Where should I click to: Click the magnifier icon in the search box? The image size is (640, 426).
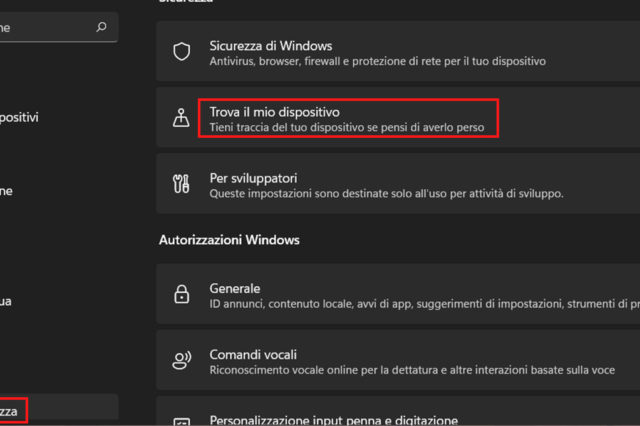tap(101, 28)
